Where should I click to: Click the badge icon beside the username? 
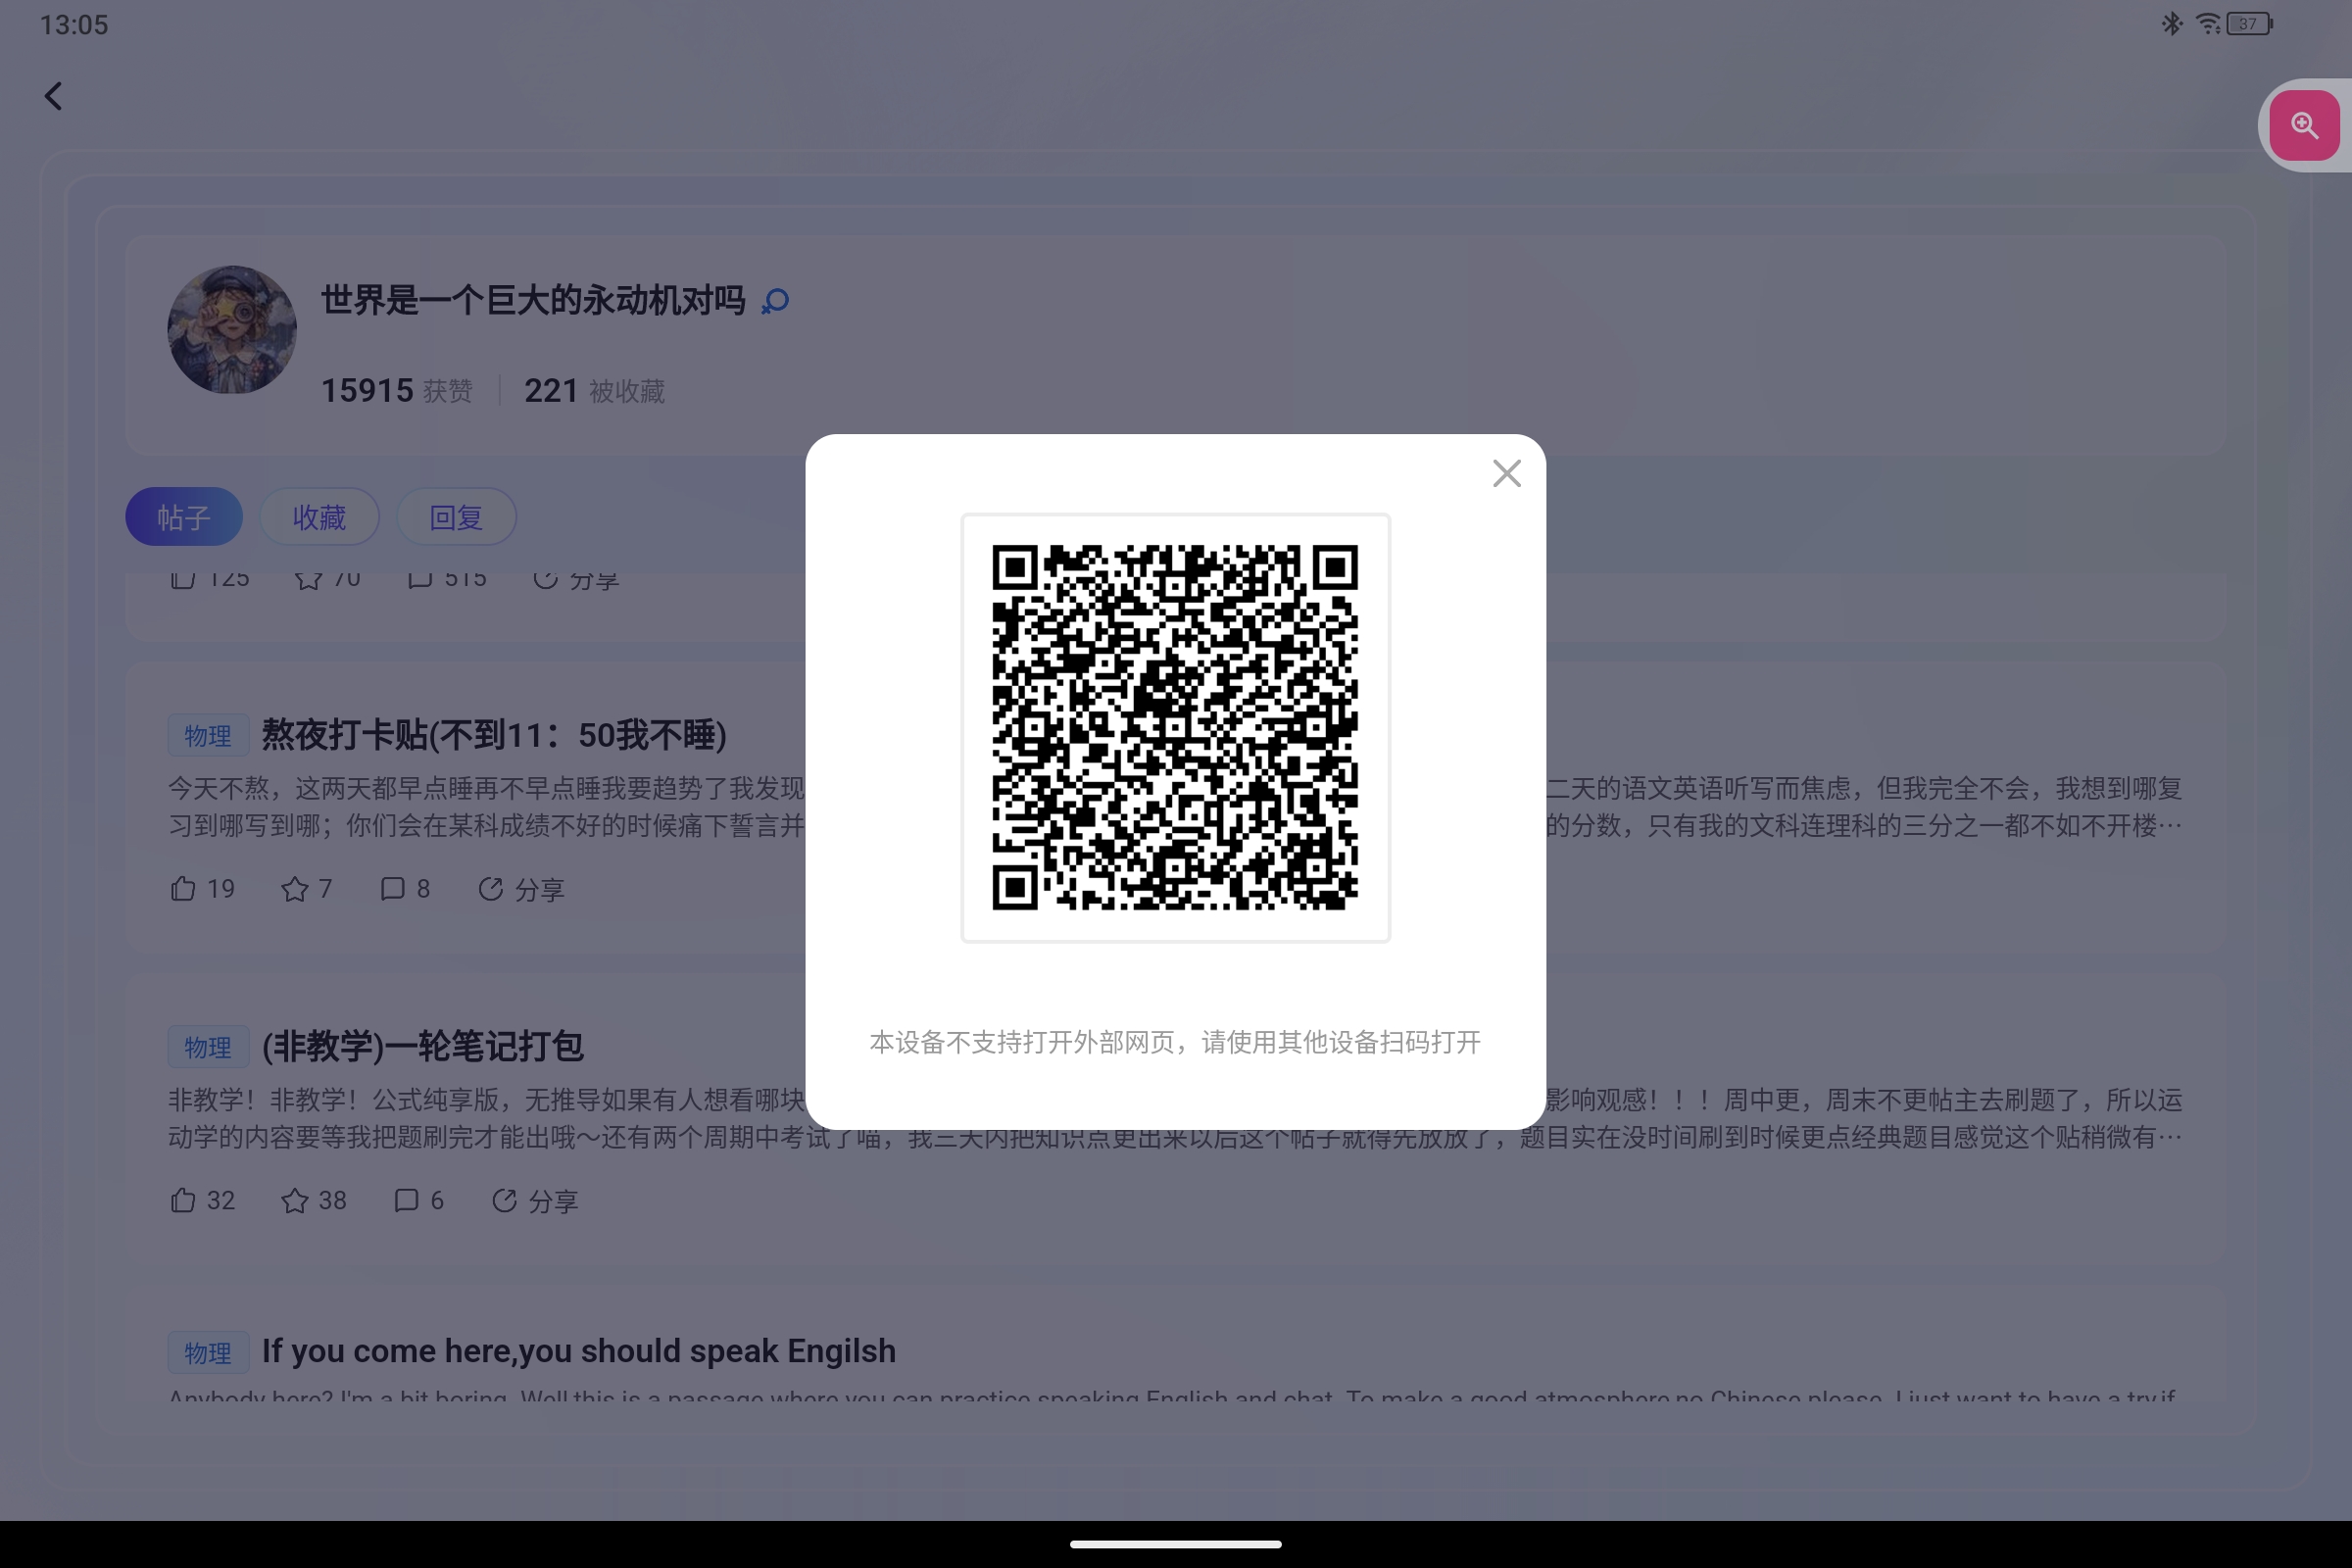(775, 301)
